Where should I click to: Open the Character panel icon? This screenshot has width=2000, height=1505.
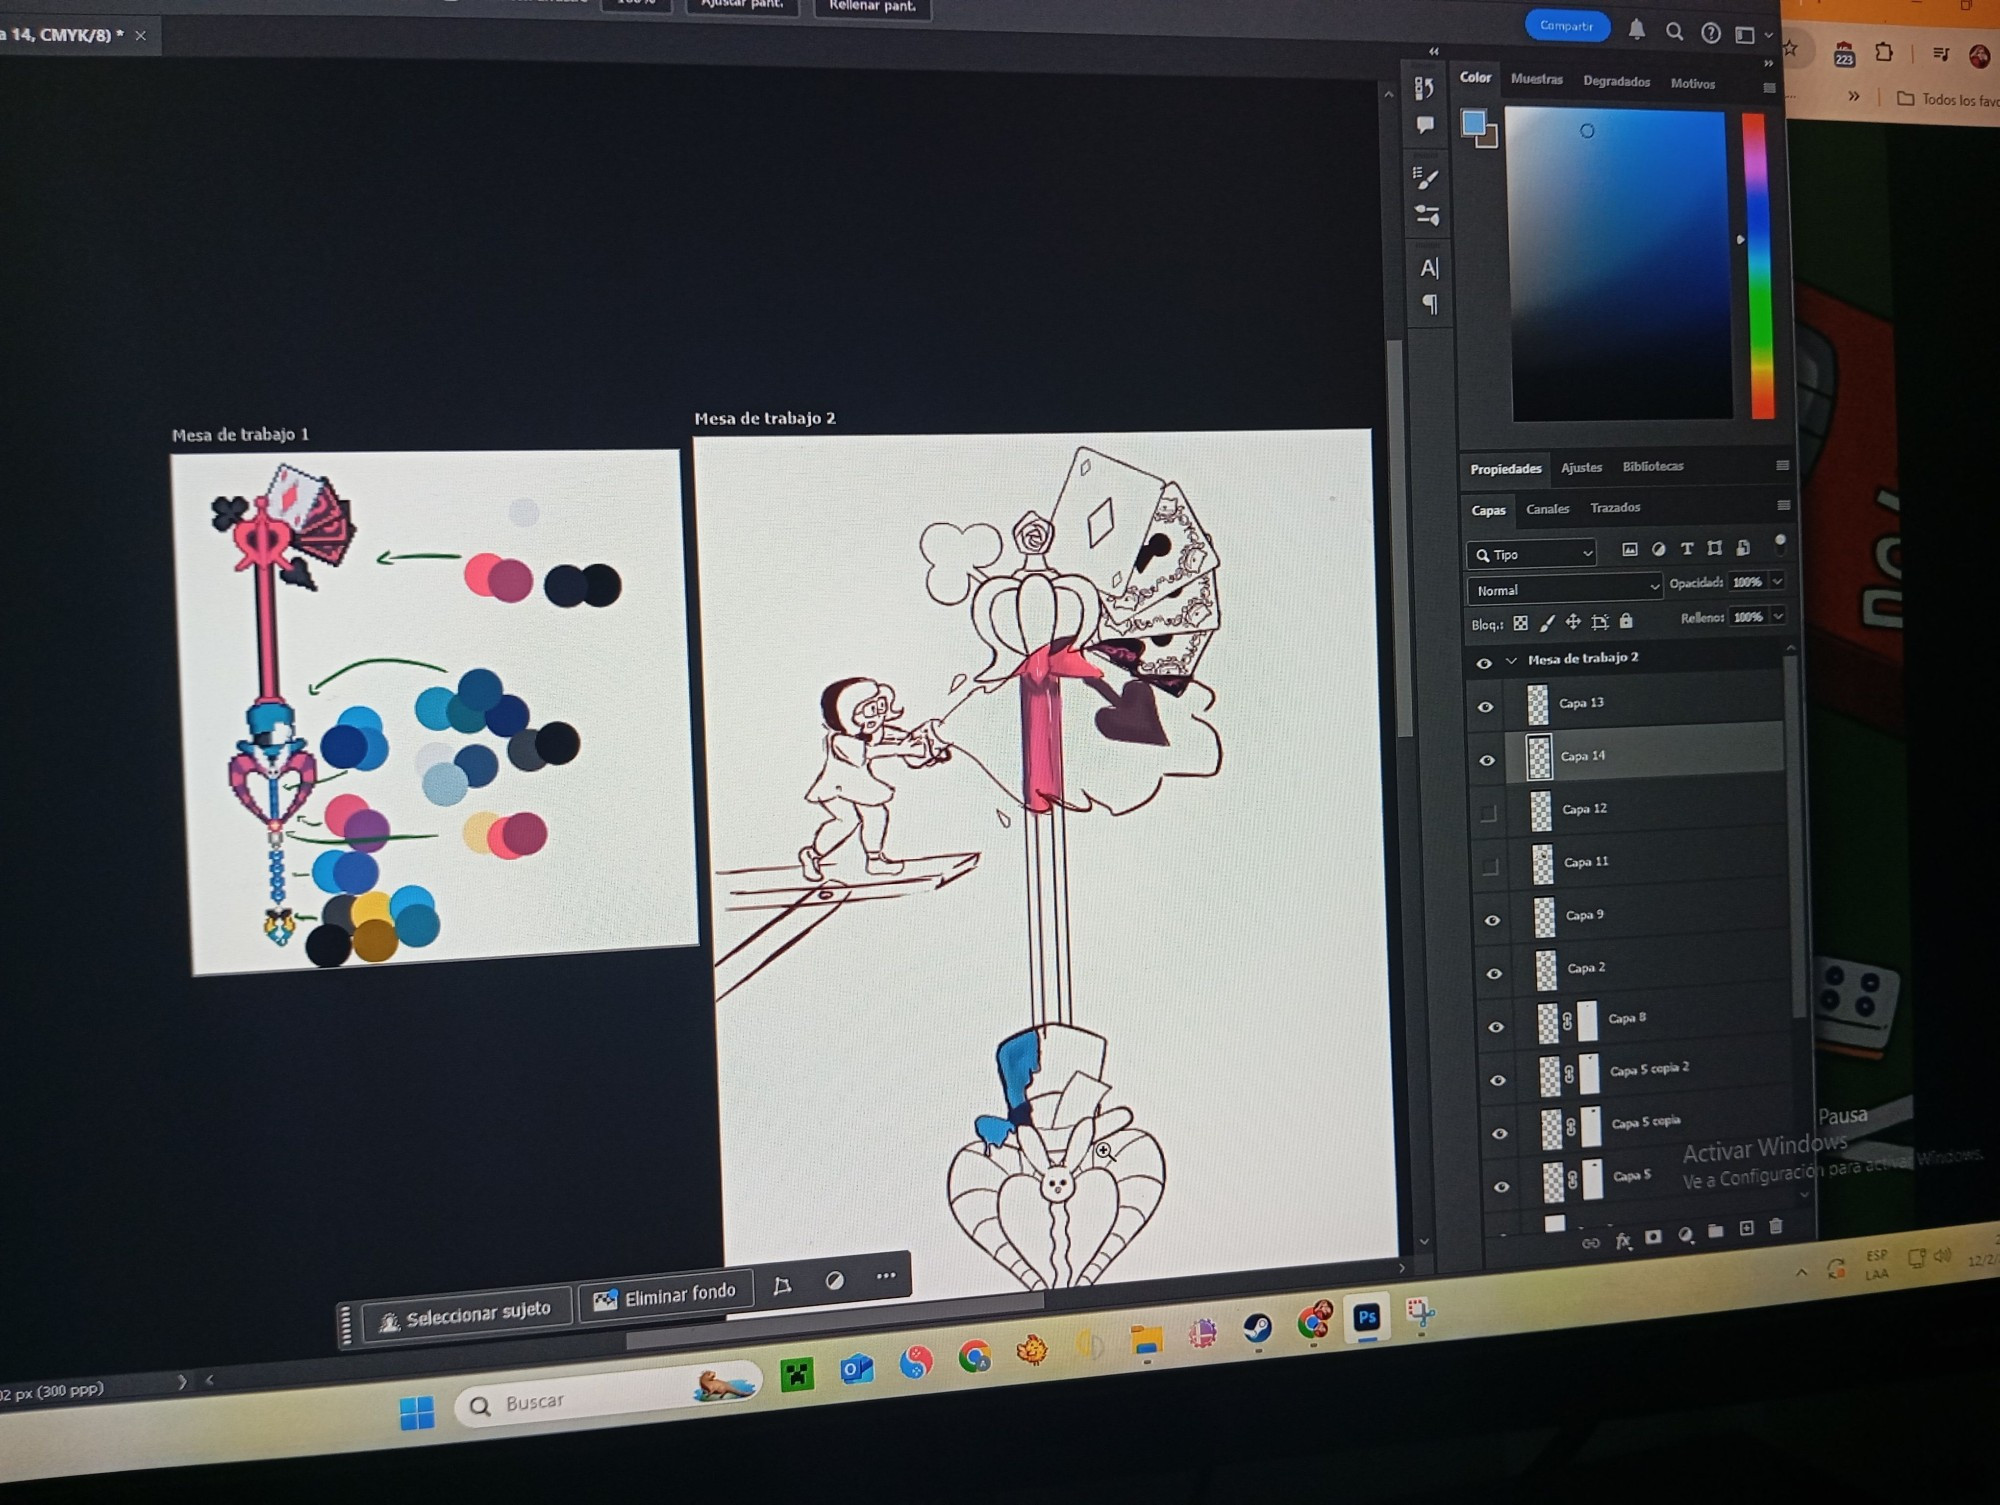coord(1429,268)
